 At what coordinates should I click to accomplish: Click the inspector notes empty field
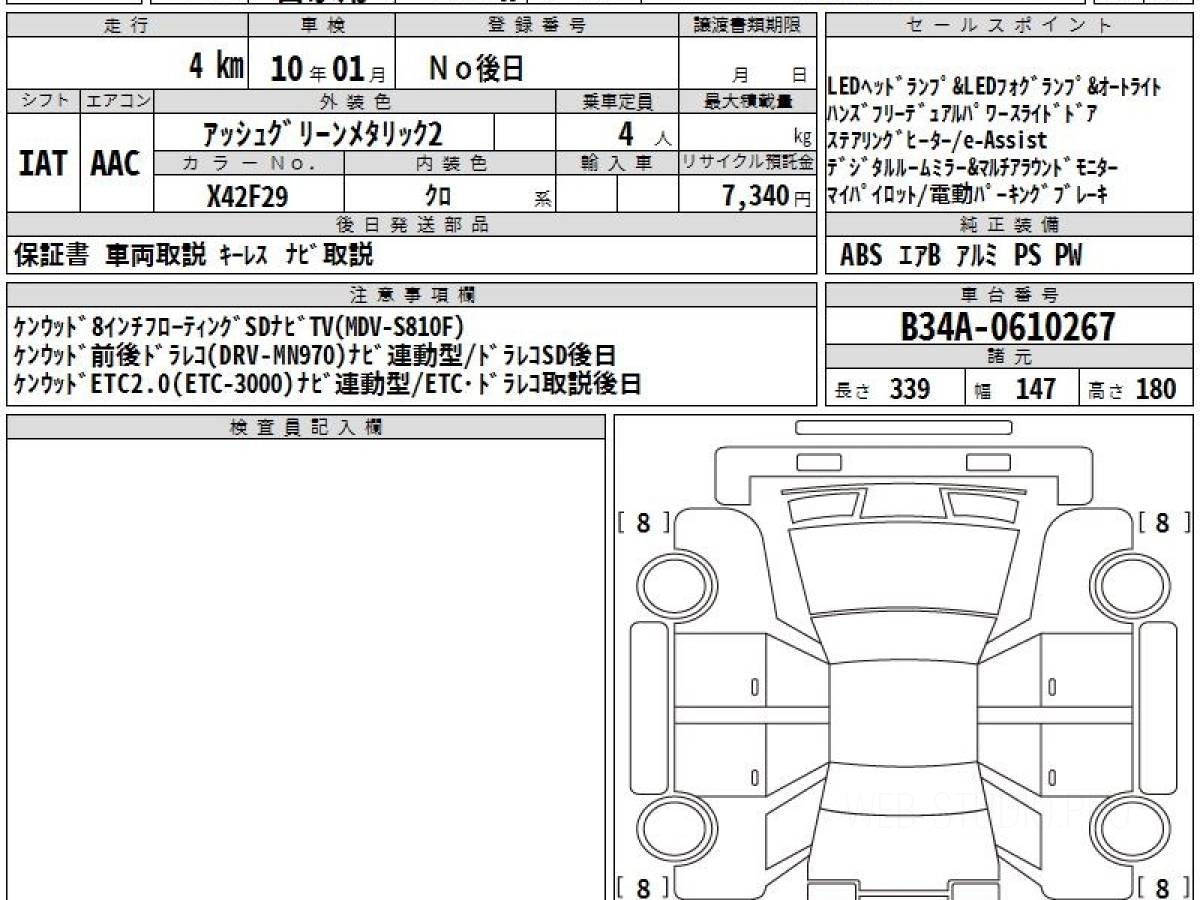coord(306,669)
